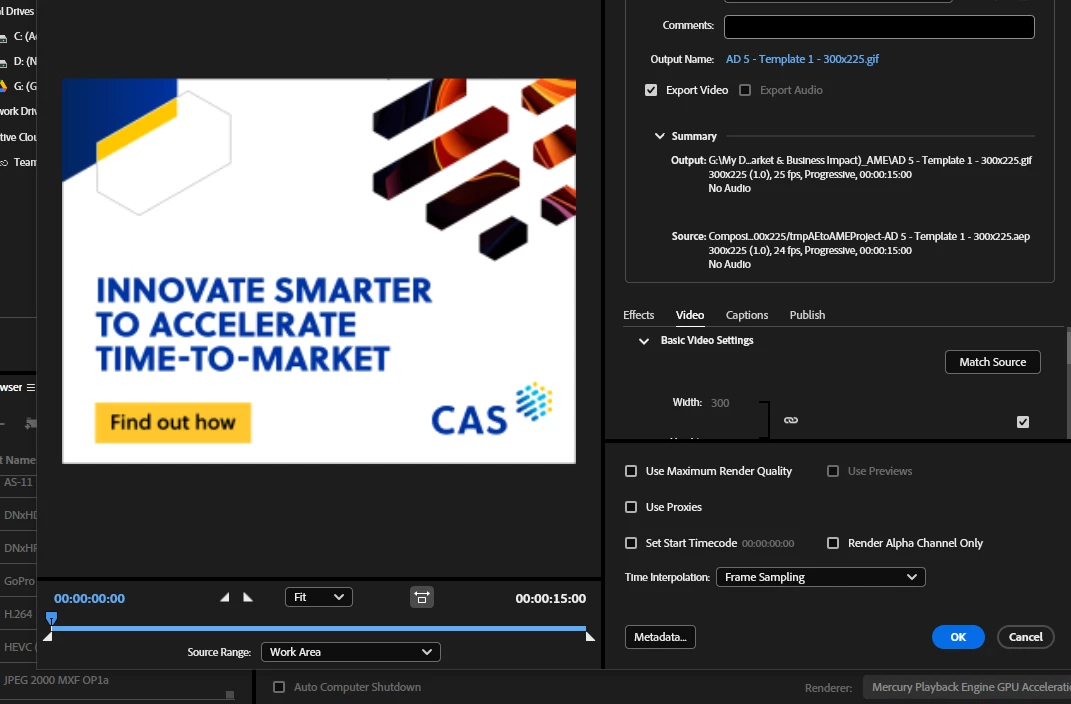
Task: Click the Comments input field
Action: coord(879,27)
